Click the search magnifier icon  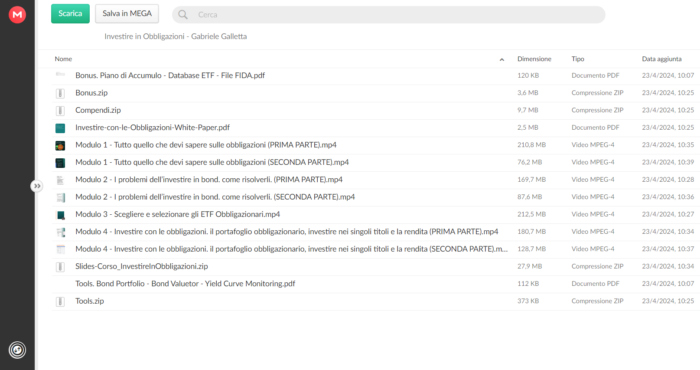pyautogui.click(x=183, y=15)
